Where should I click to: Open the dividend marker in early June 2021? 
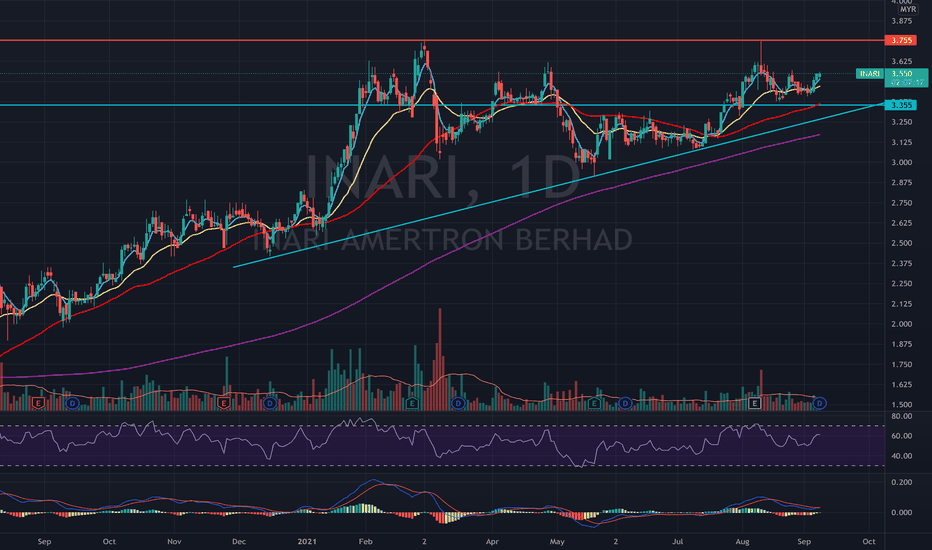(625, 404)
